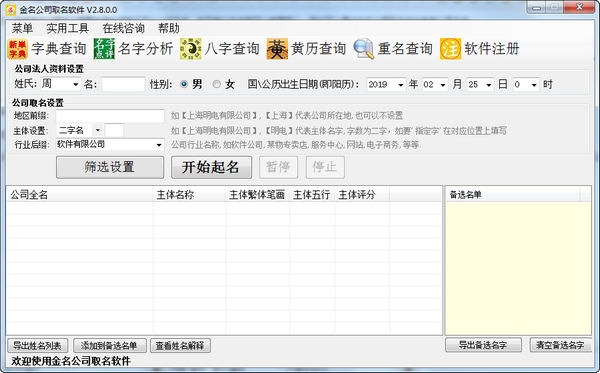Expand the birth year dropdown
This screenshot has height=373, width=600.
401,85
